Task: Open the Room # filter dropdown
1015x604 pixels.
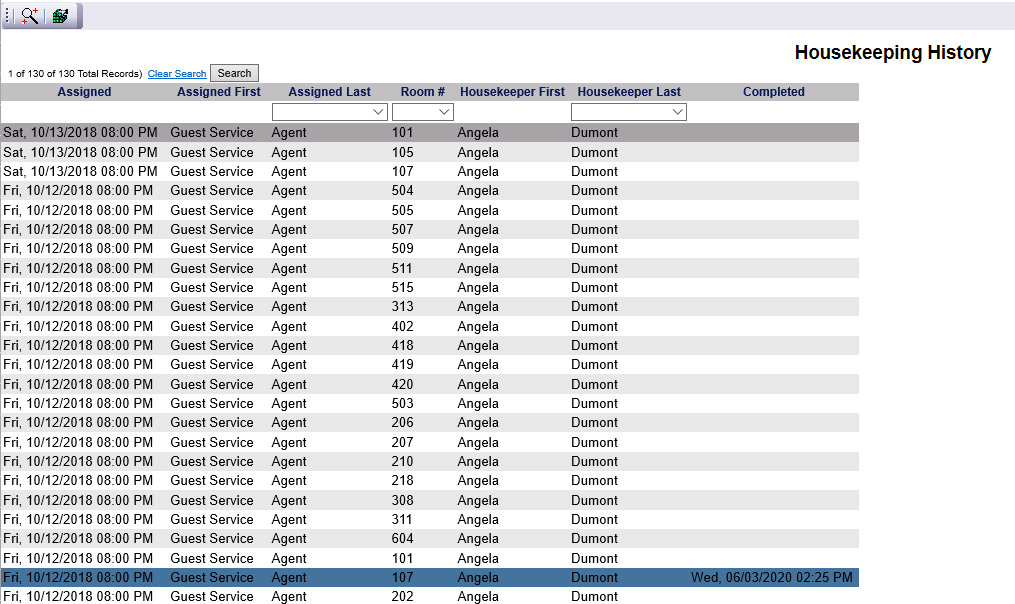Action: tap(422, 112)
